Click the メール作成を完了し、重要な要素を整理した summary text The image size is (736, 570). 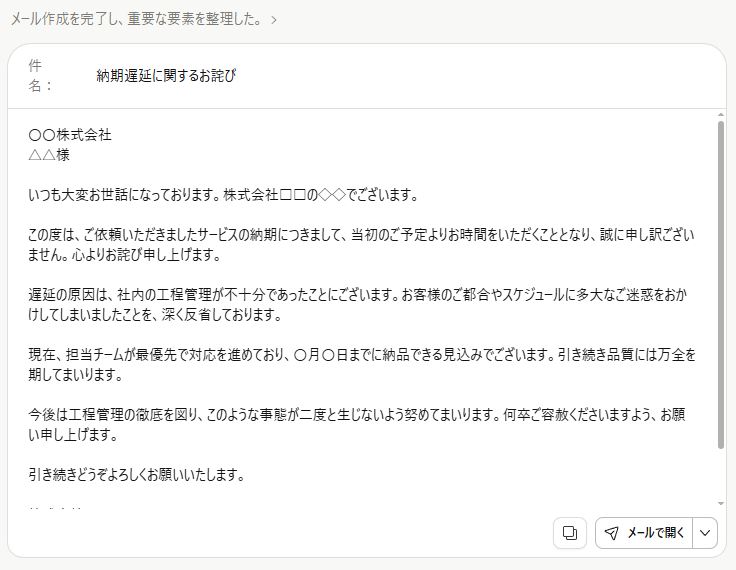coord(138,19)
